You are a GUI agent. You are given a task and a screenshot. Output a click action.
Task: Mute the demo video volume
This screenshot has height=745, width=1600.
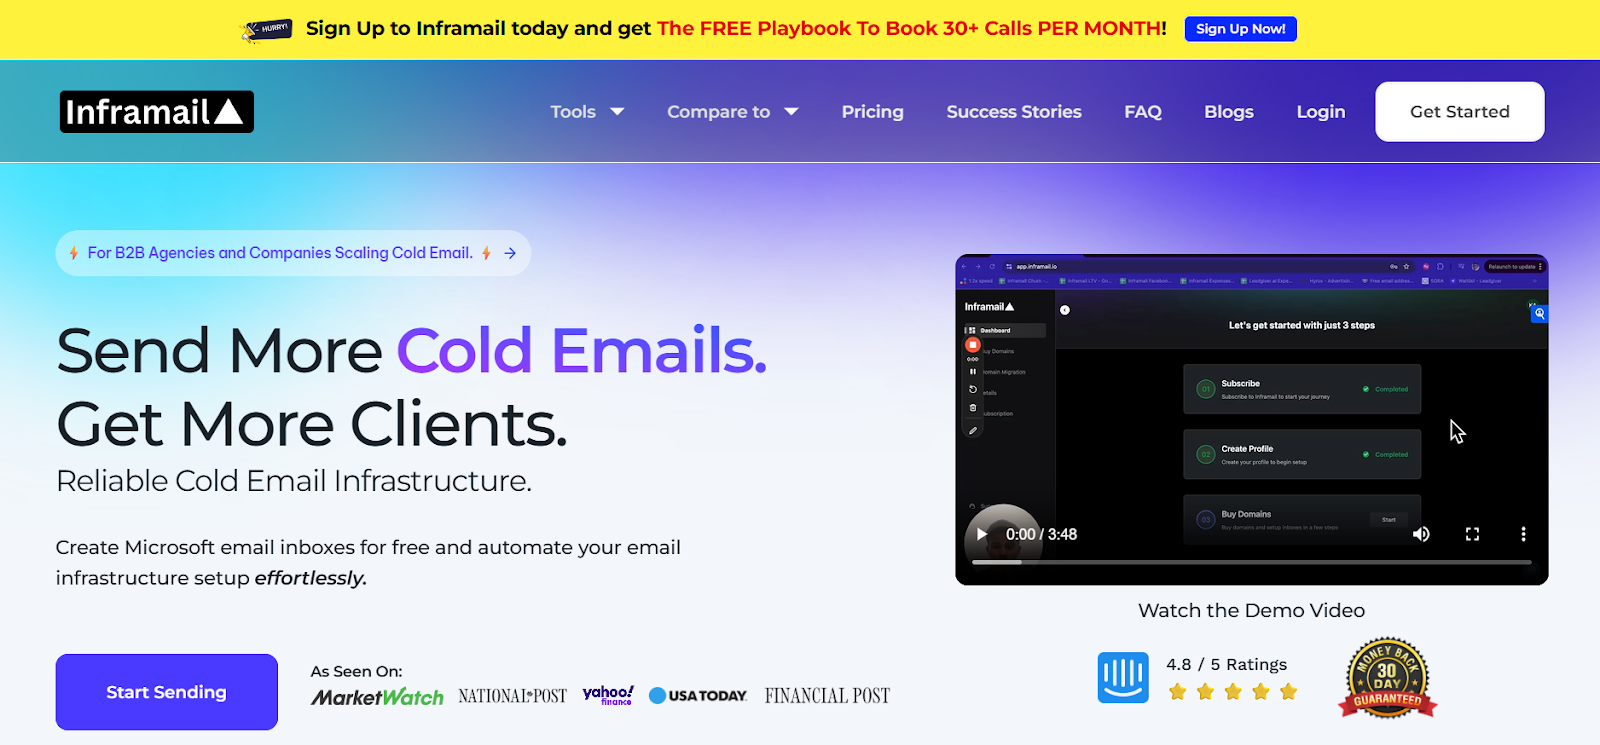pyautogui.click(x=1421, y=534)
